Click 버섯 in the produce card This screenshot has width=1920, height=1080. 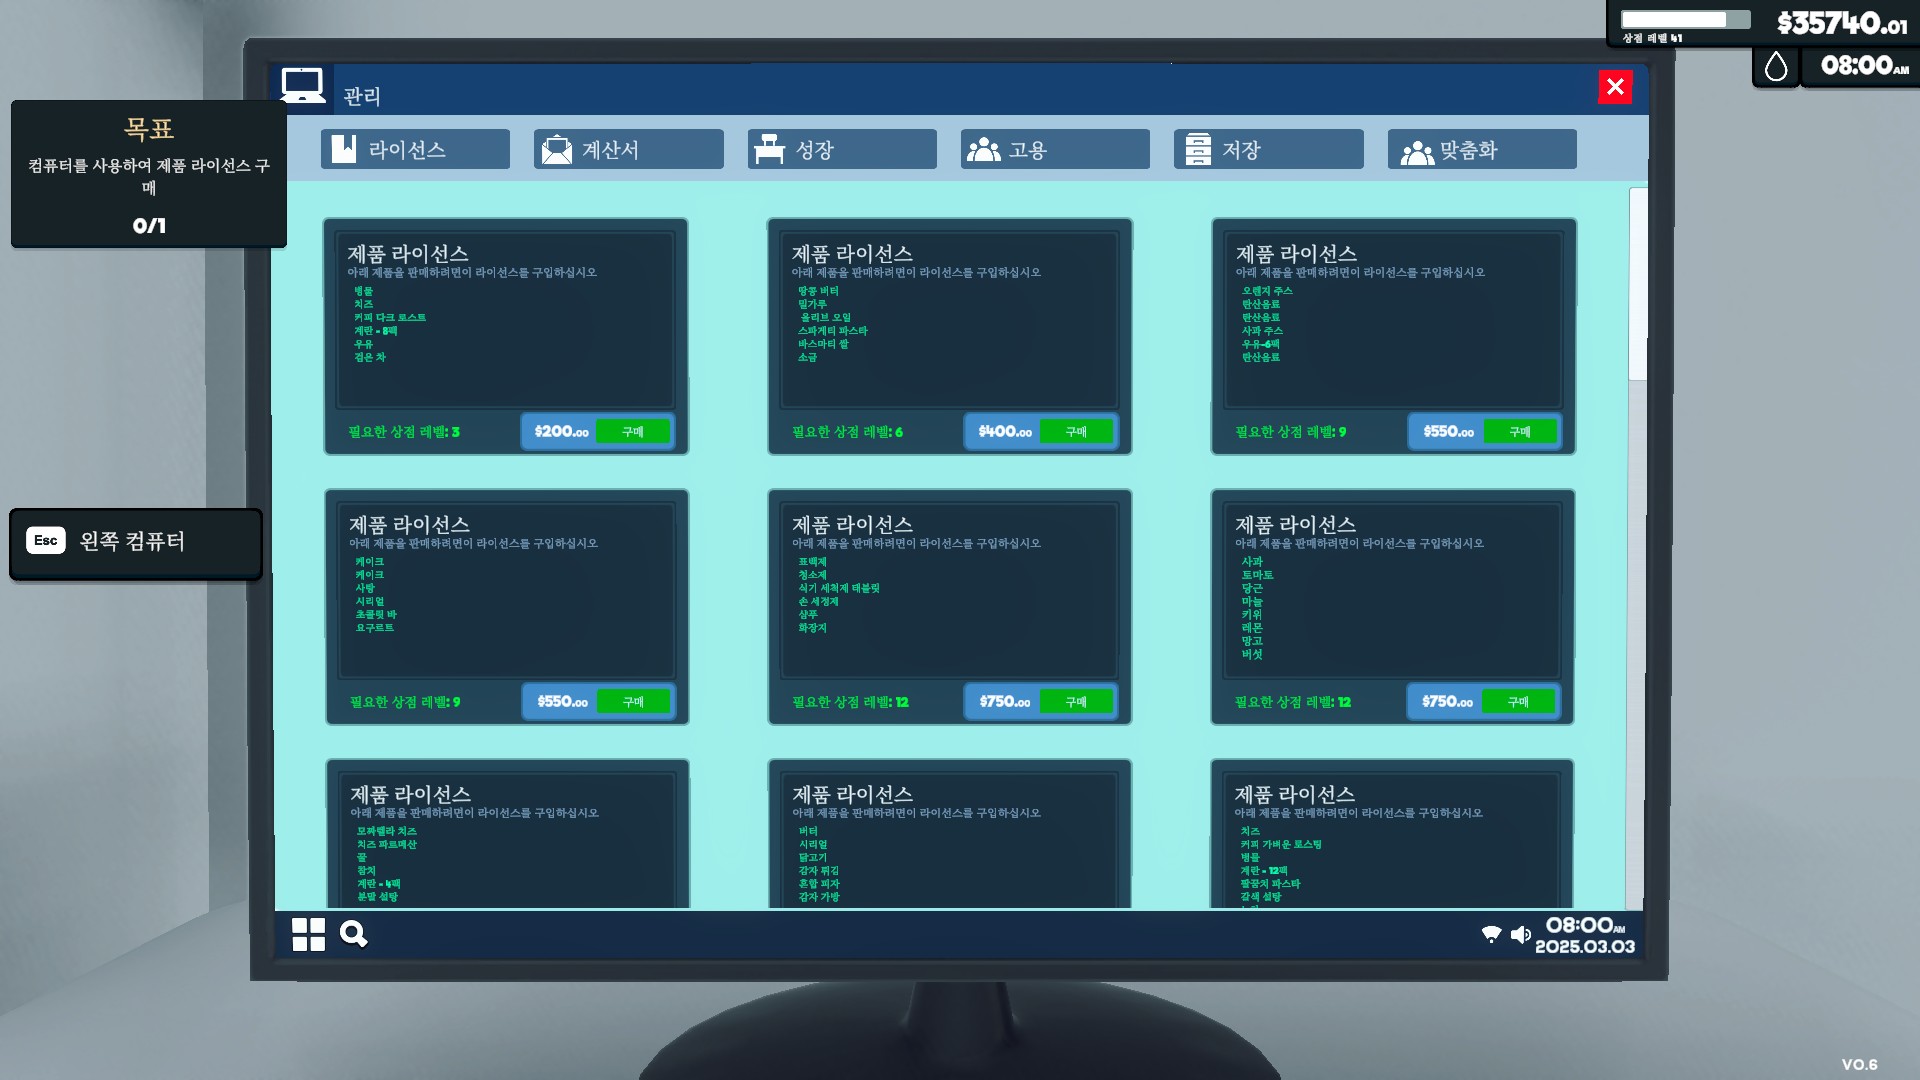(1252, 654)
